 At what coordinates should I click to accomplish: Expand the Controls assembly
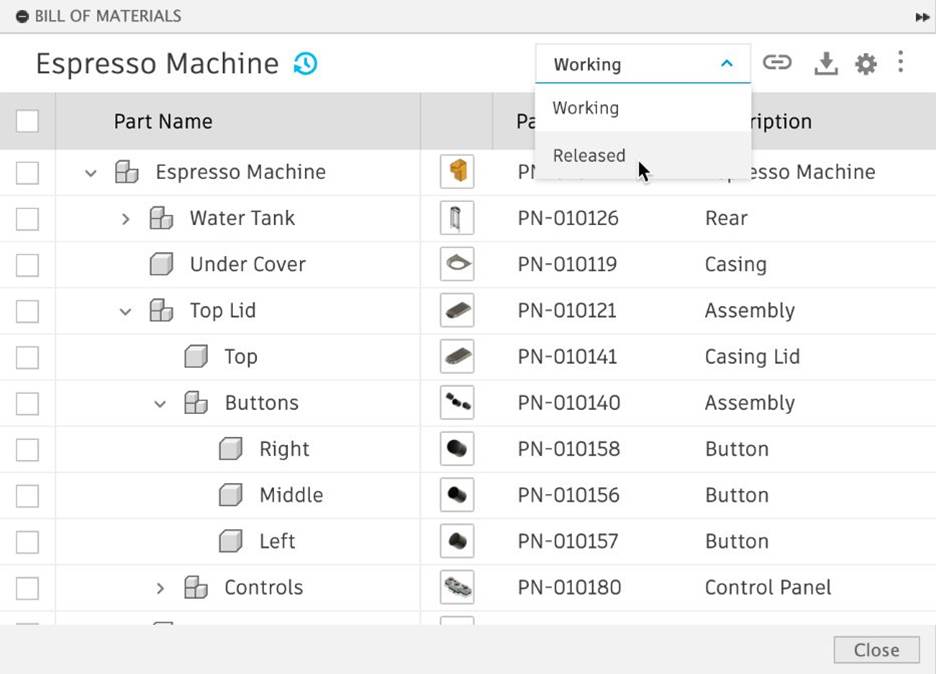[160, 587]
